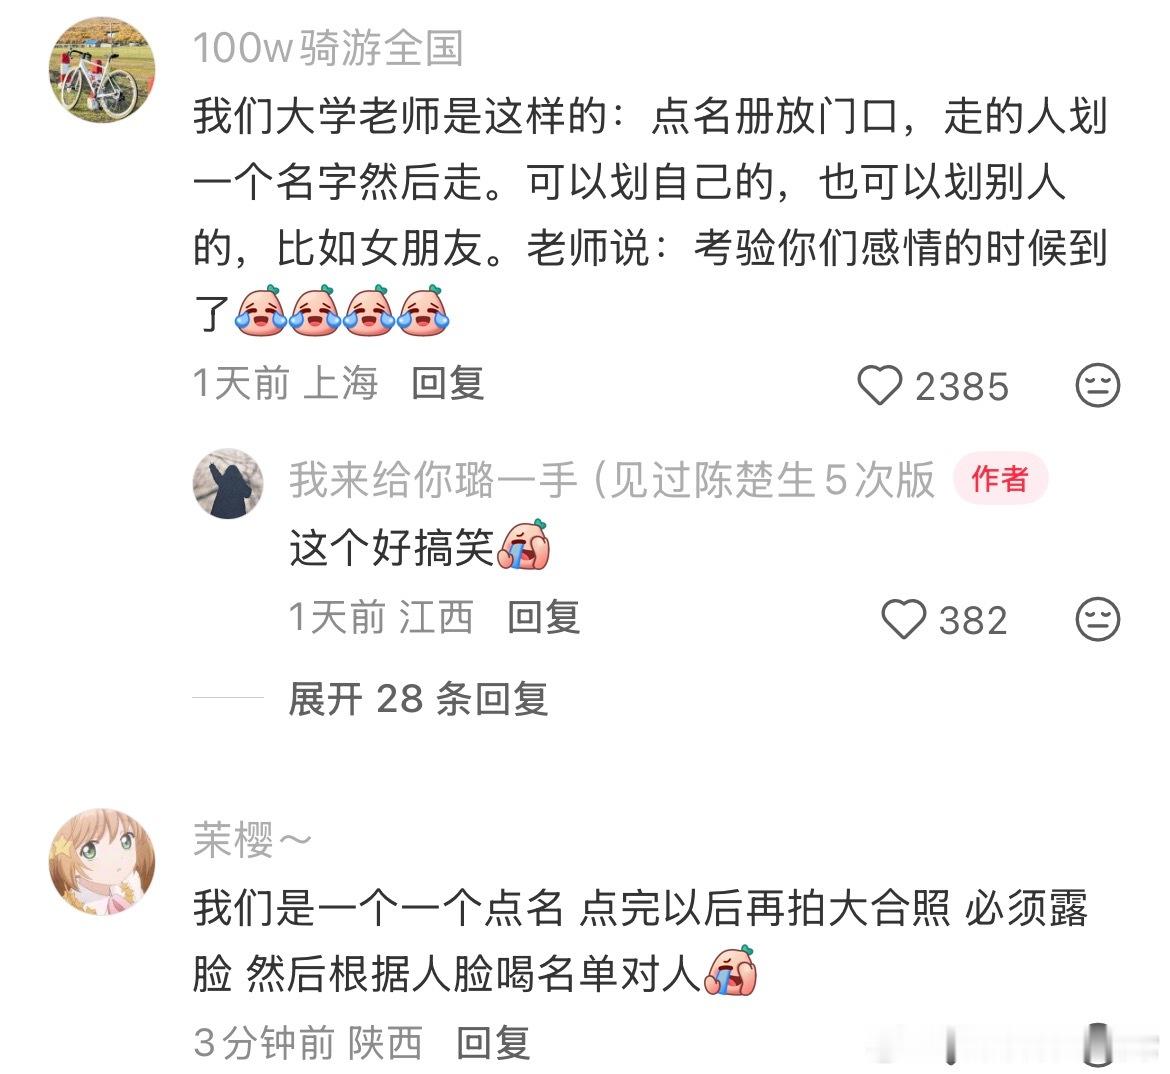Open 茉樱~ username profile
Image resolution: width=1170 pixels, height=1074 pixels.
pyautogui.click(x=252, y=840)
